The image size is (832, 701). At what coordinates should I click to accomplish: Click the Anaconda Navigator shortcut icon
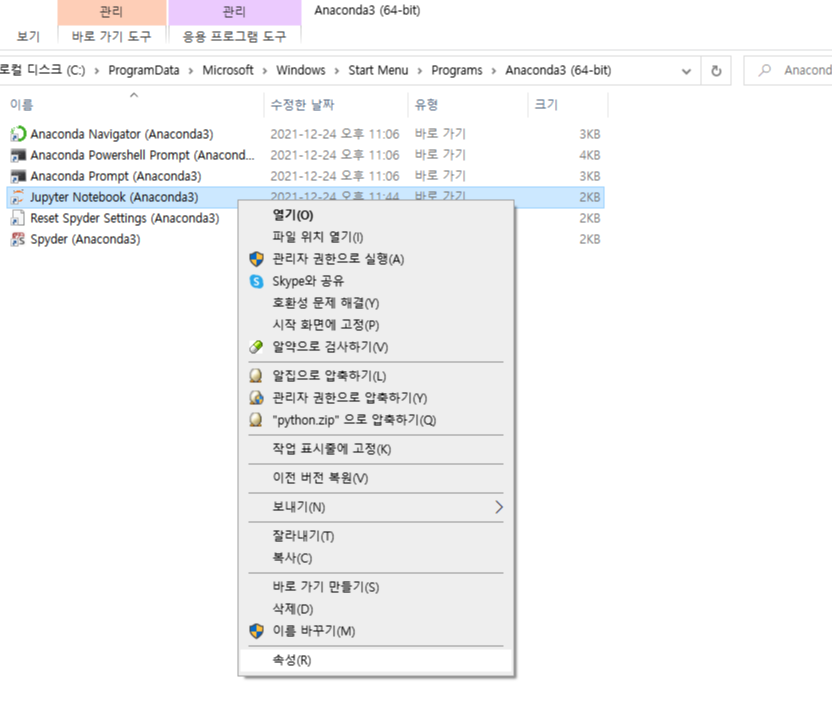pyautogui.click(x=18, y=134)
